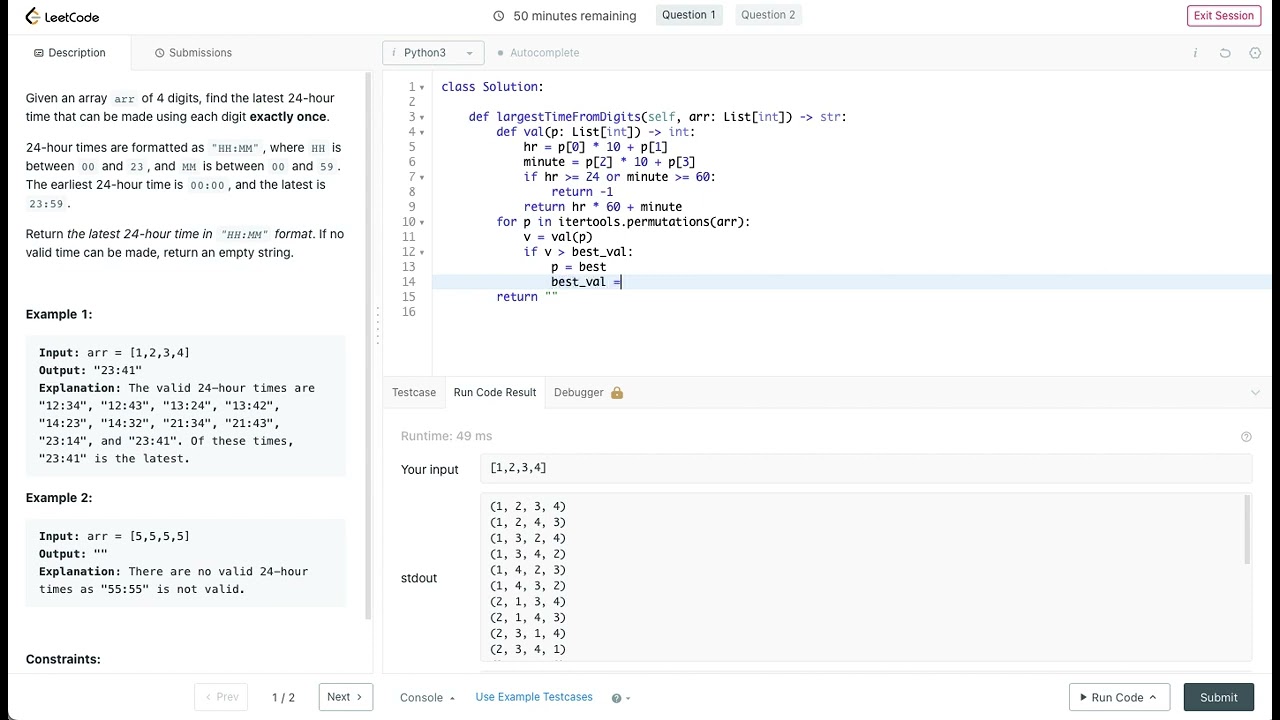This screenshot has height=720, width=1280.
Task: Switch to Question 2 tab
Action: pos(768,15)
